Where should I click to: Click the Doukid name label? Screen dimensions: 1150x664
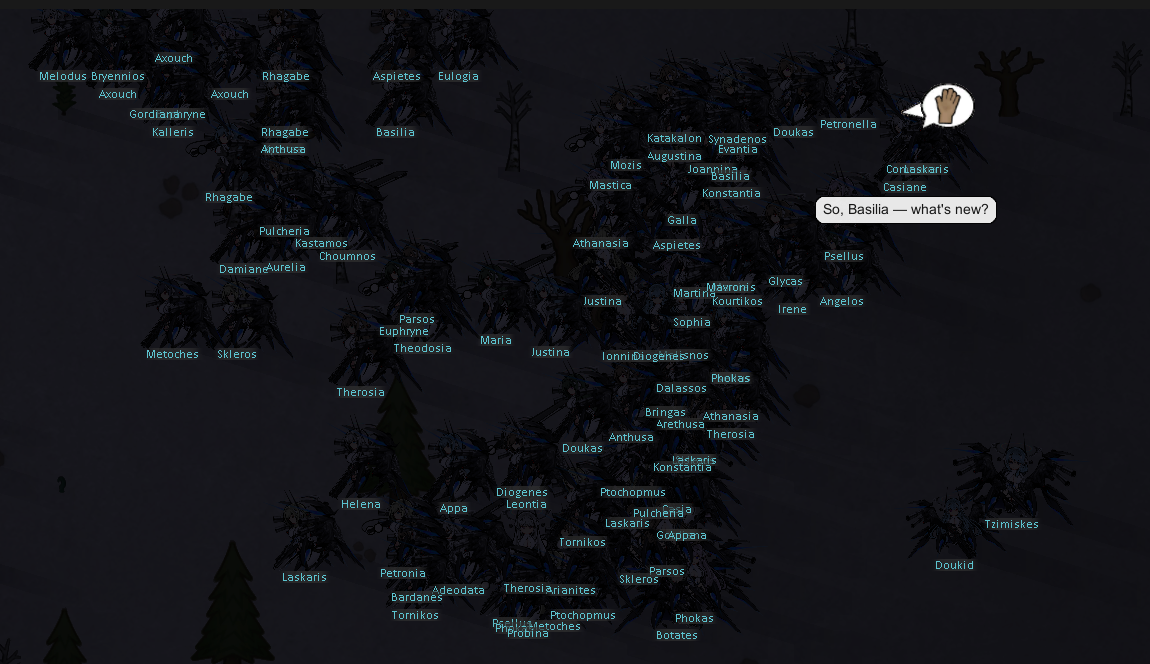coord(954,566)
